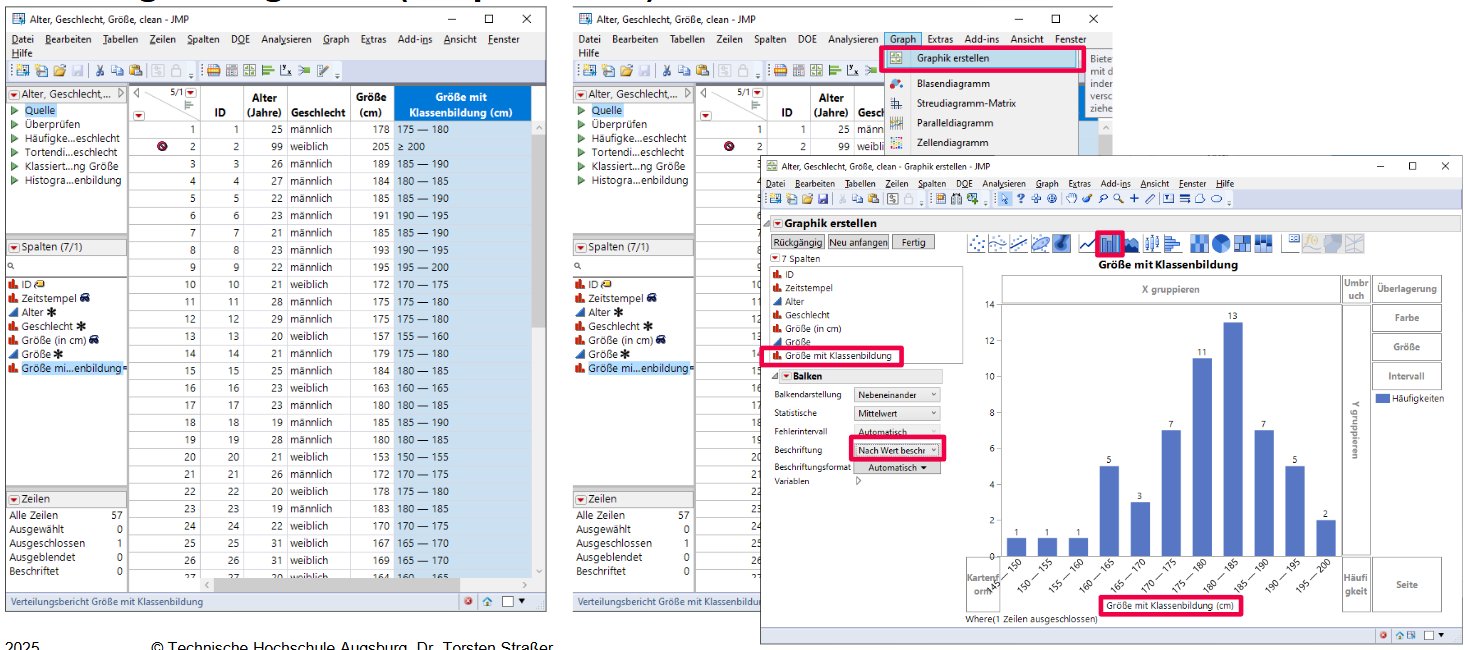The image size is (1465, 650).
Task: Select the points scatter element icon
Action: 977,243
